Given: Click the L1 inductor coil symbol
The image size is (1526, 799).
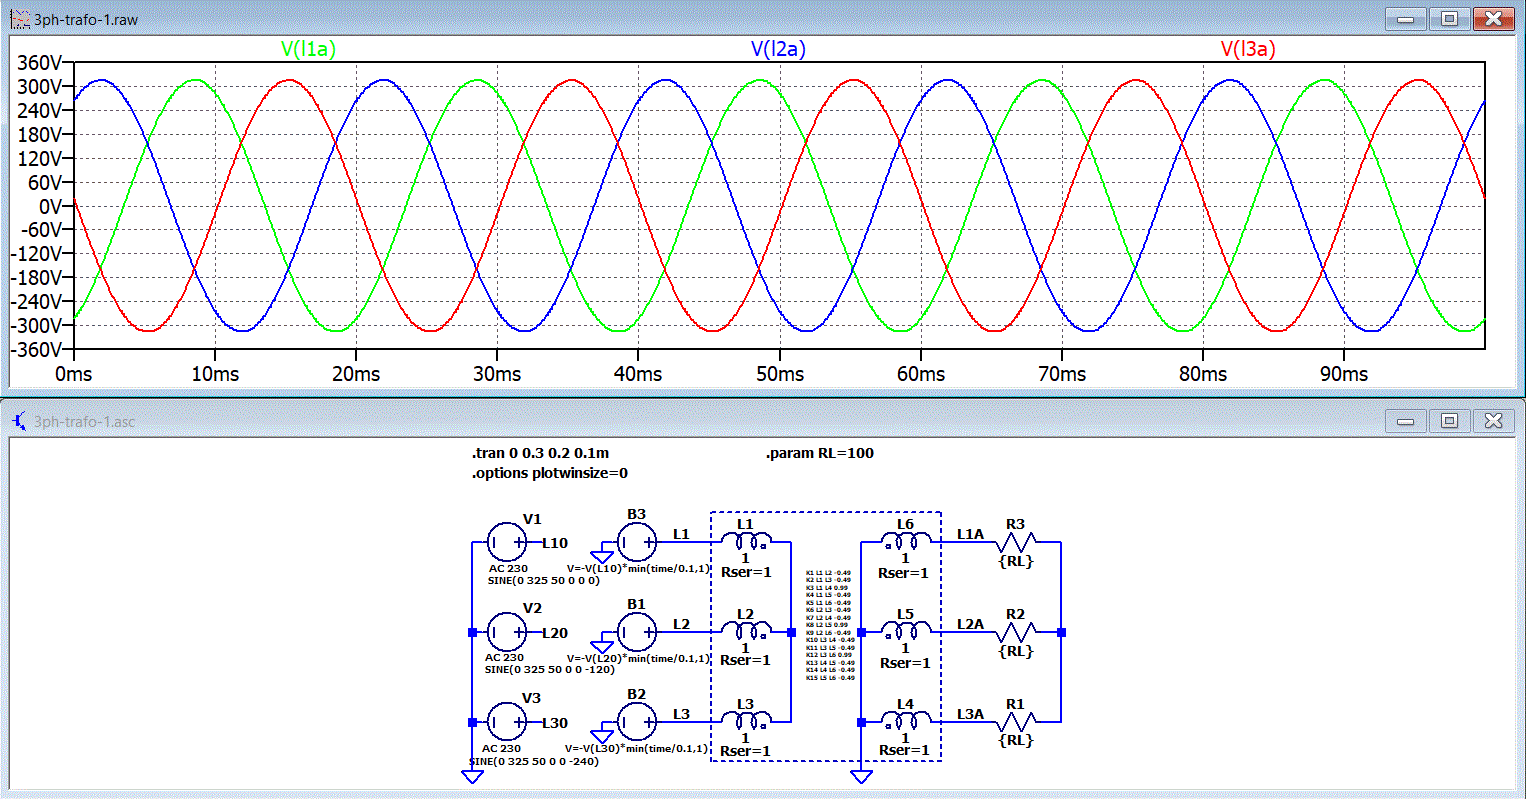Looking at the screenshot, I should [746, 540].
